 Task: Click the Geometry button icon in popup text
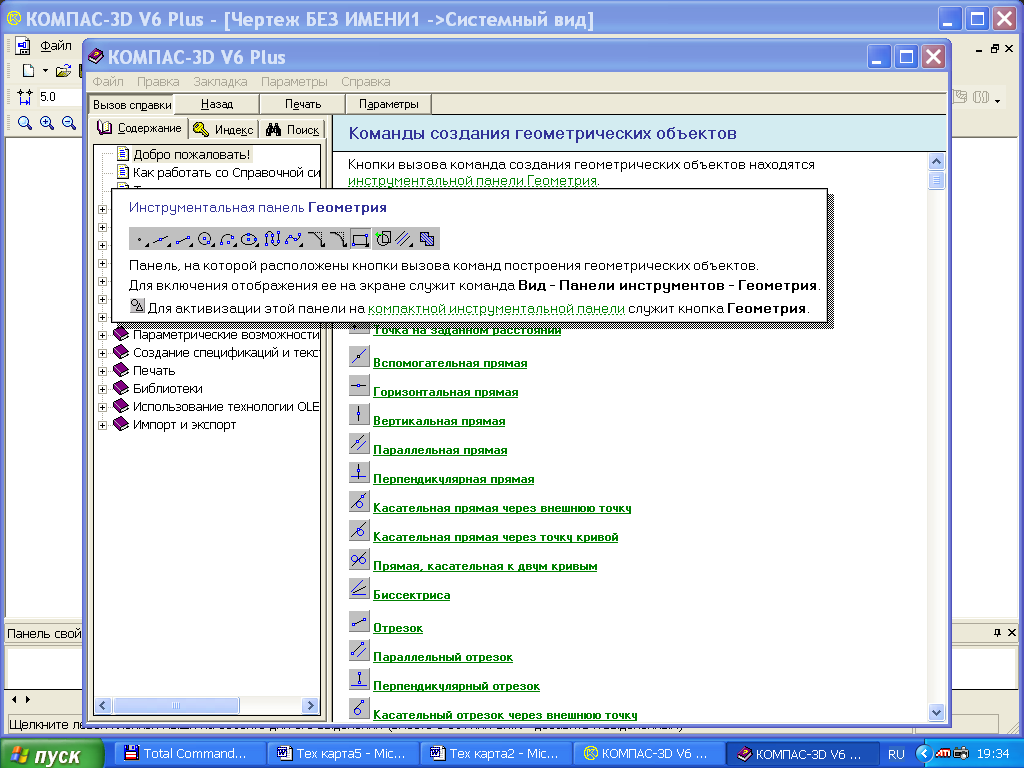click(x=136, y=306)
